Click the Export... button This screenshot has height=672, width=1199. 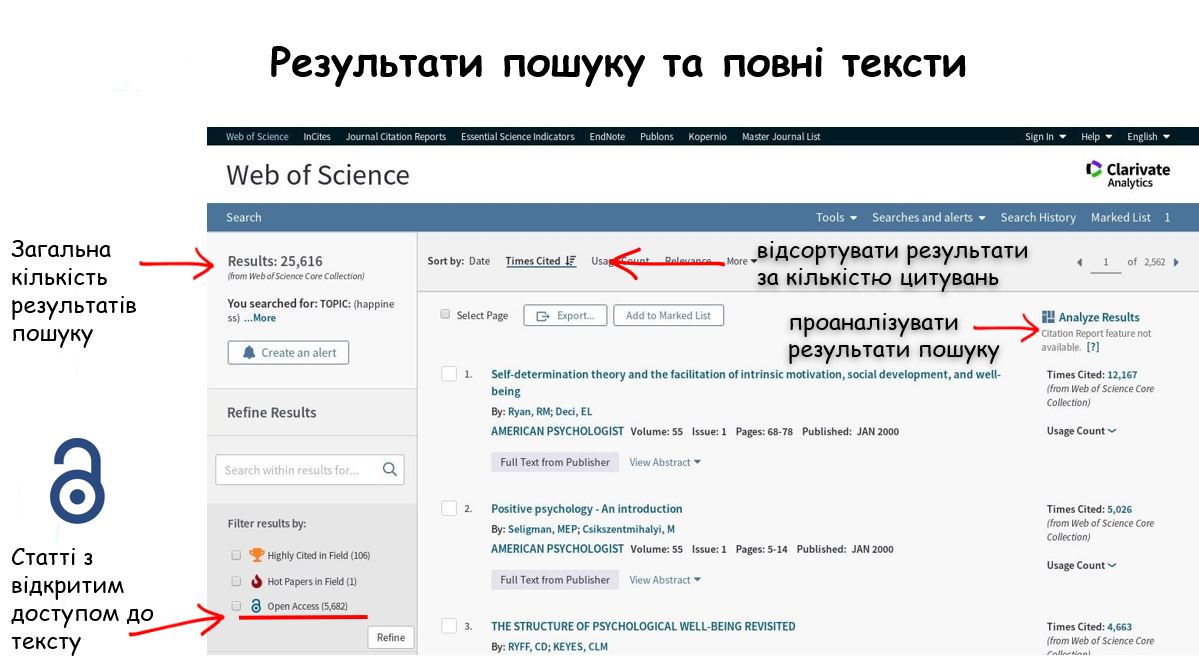(565, 315)
